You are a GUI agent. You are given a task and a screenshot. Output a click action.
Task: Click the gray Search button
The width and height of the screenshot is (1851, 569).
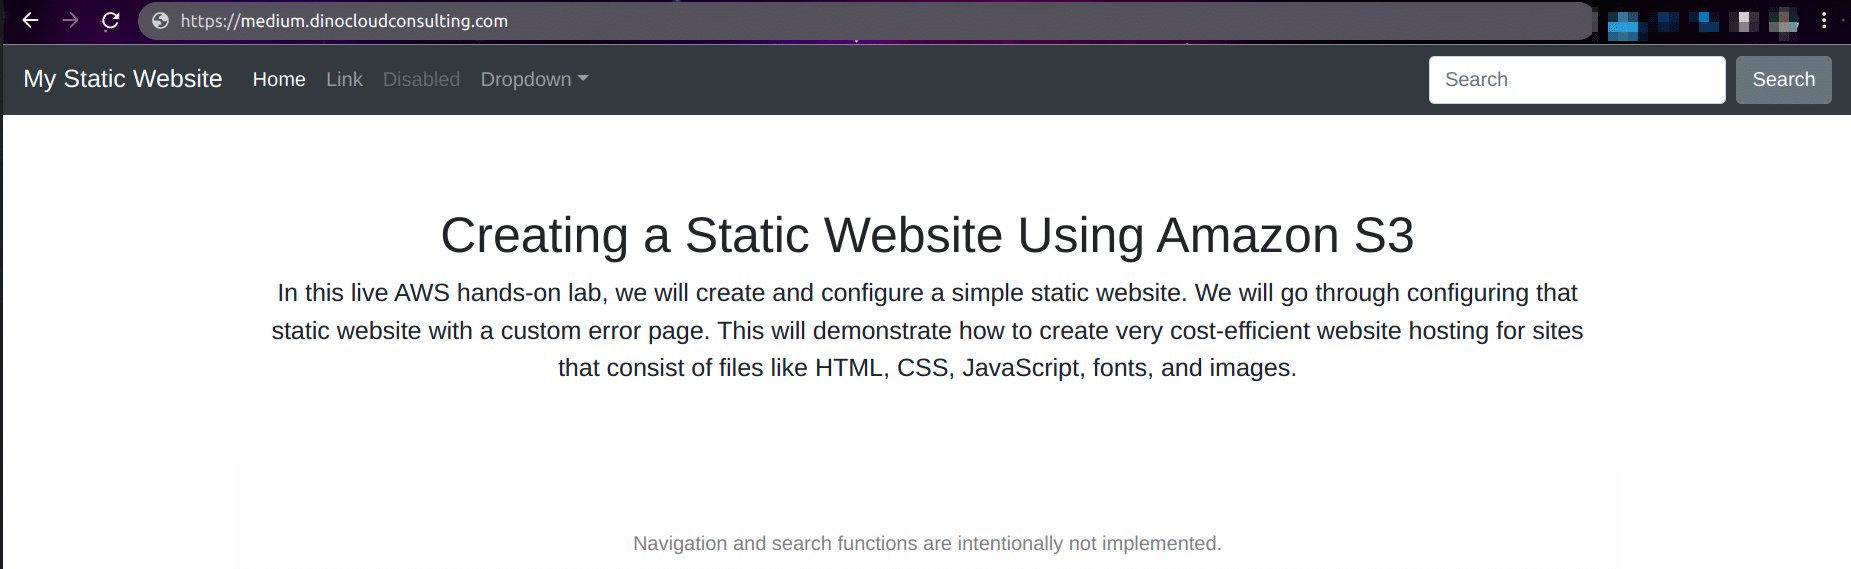[x=1783, y=80]
